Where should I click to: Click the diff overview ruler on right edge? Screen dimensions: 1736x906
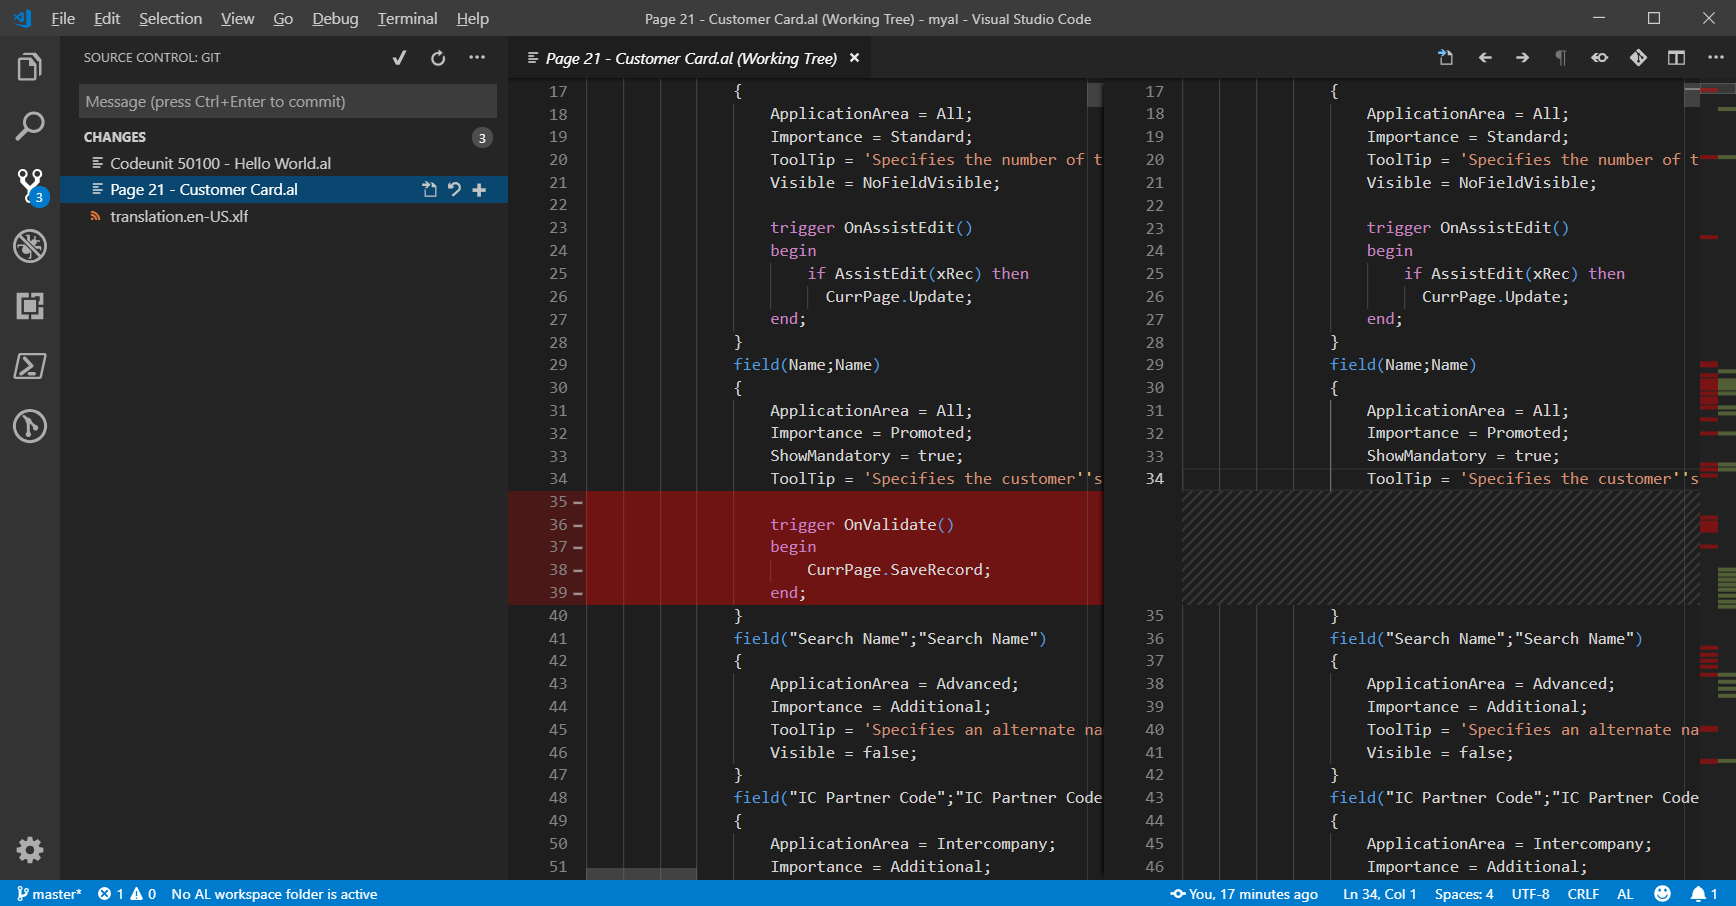coord(1718,480)
